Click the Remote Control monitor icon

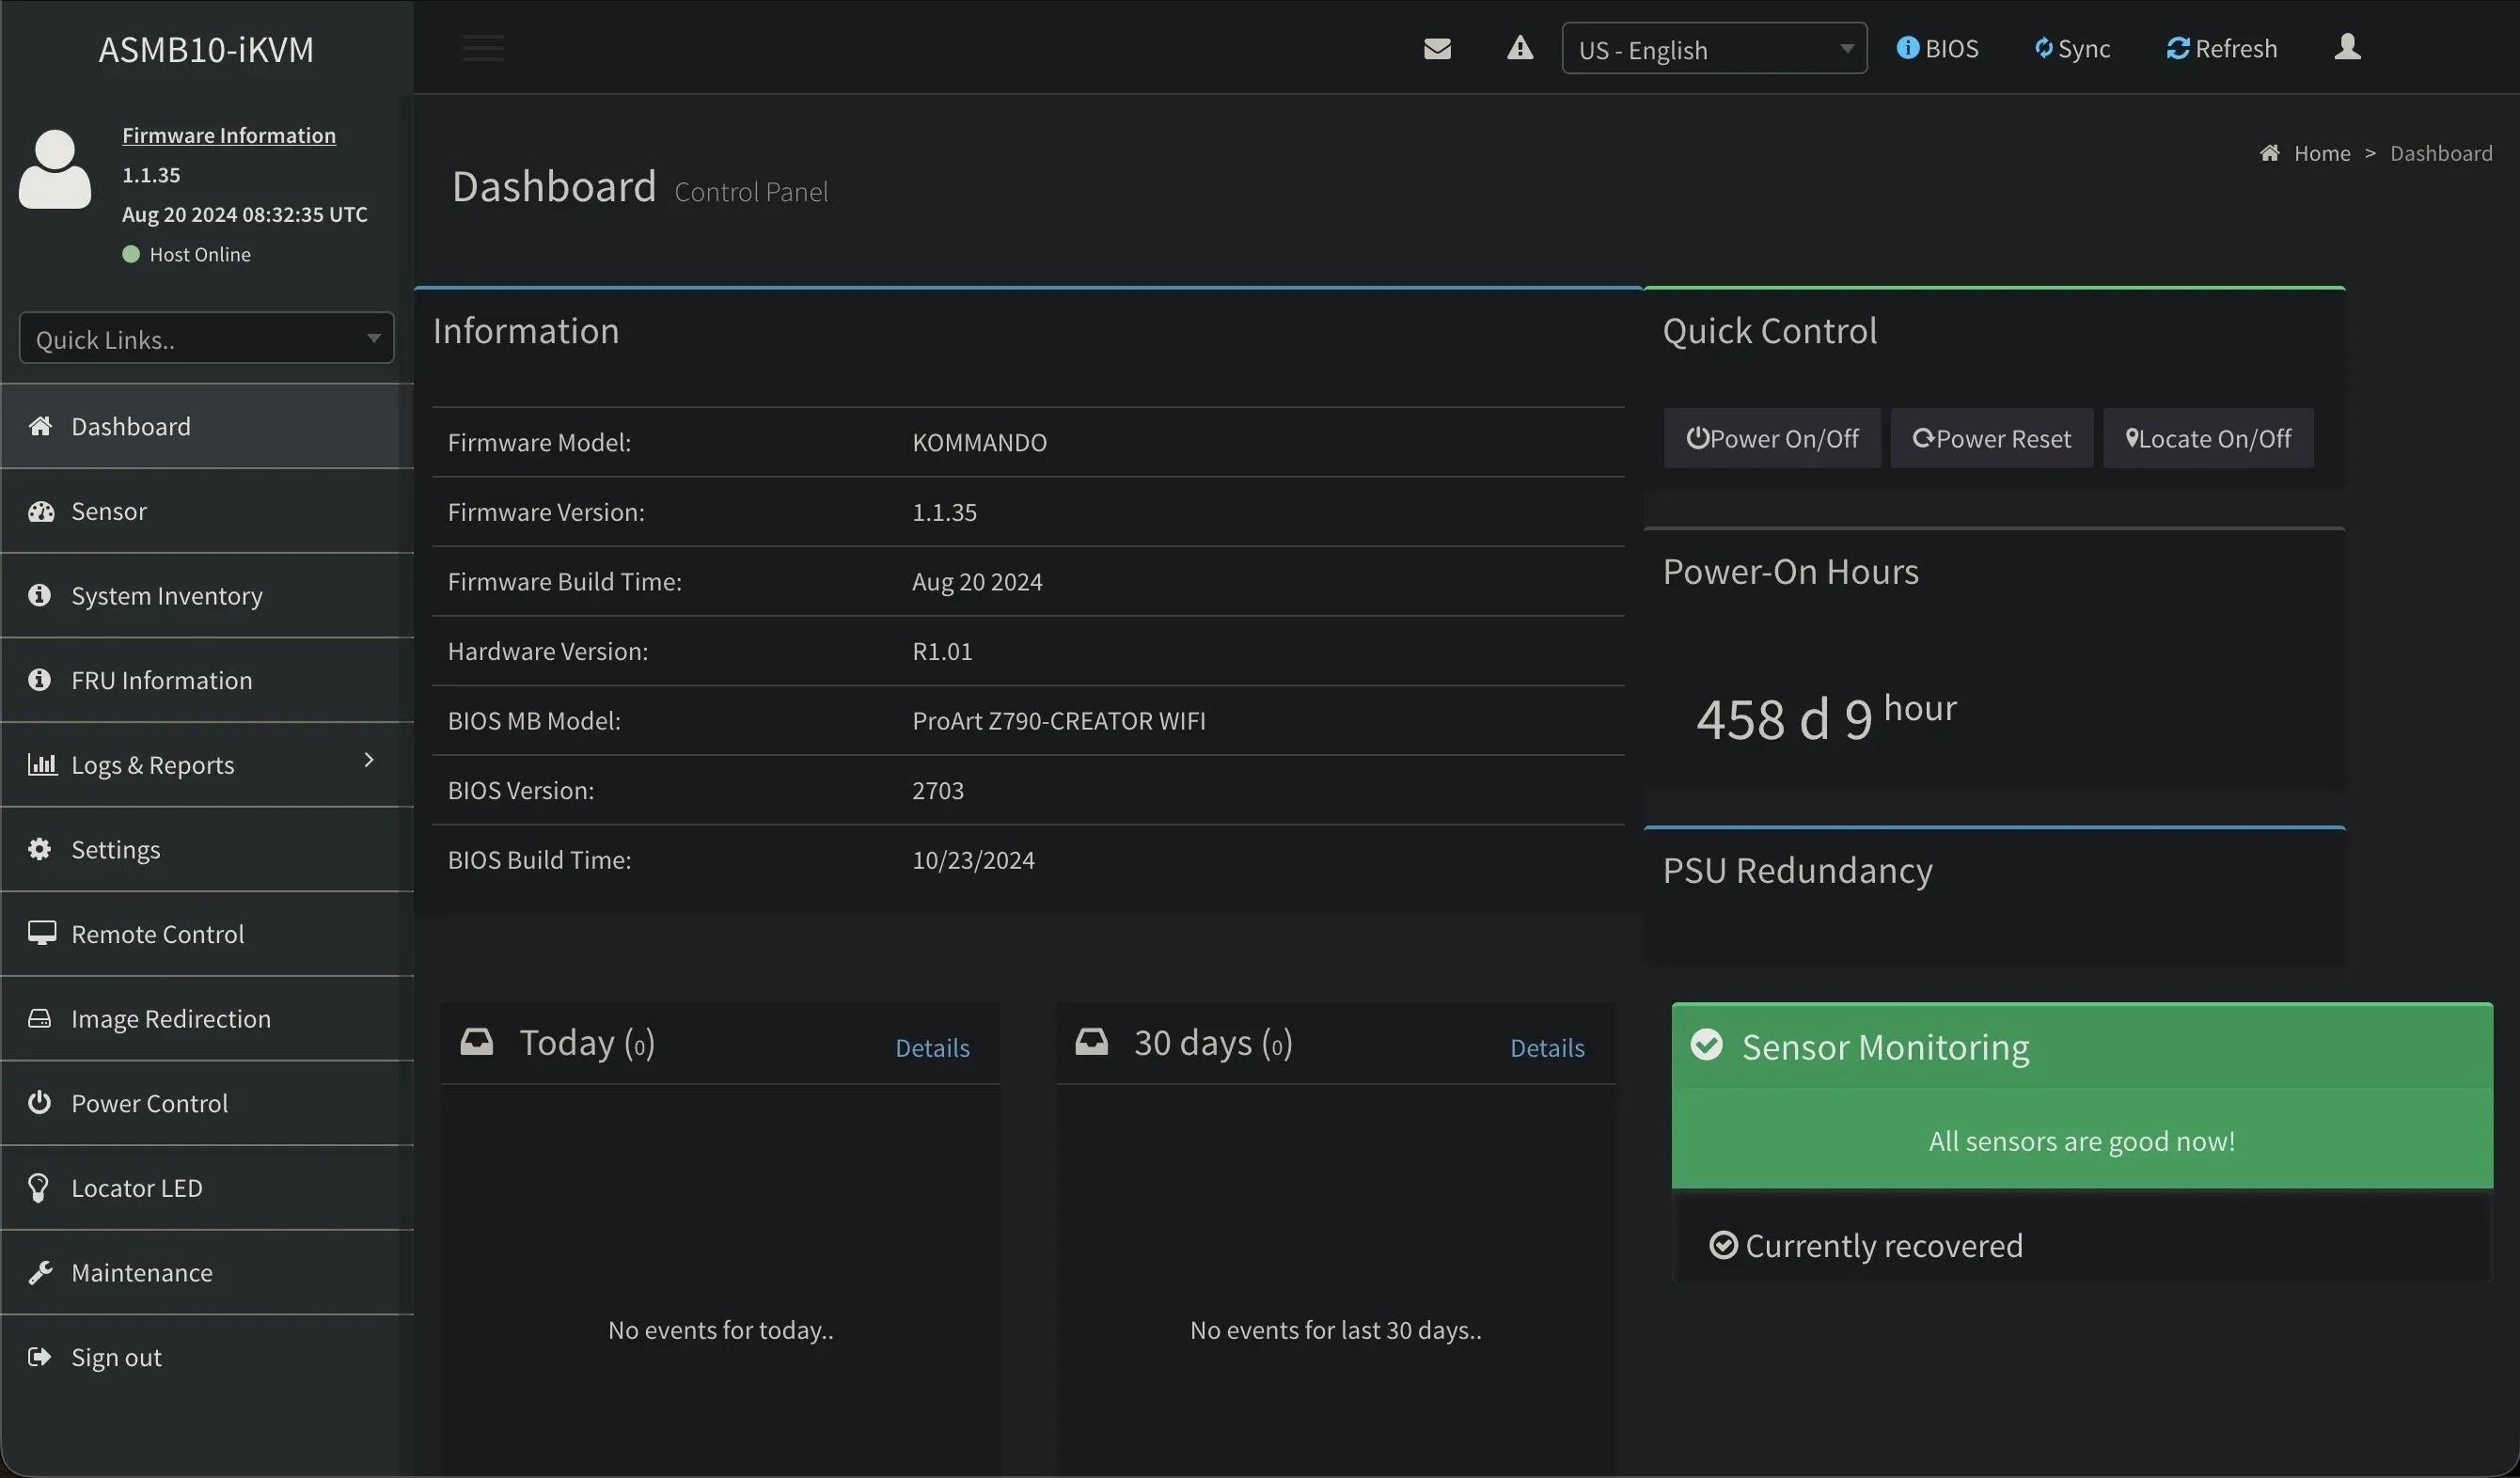(41, 934)
